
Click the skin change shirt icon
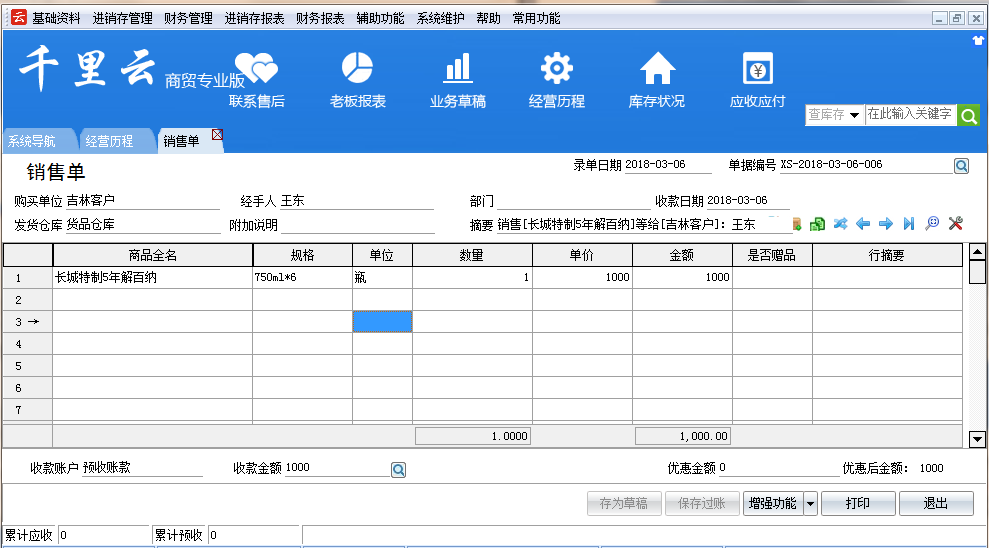[x=978, y=41]
